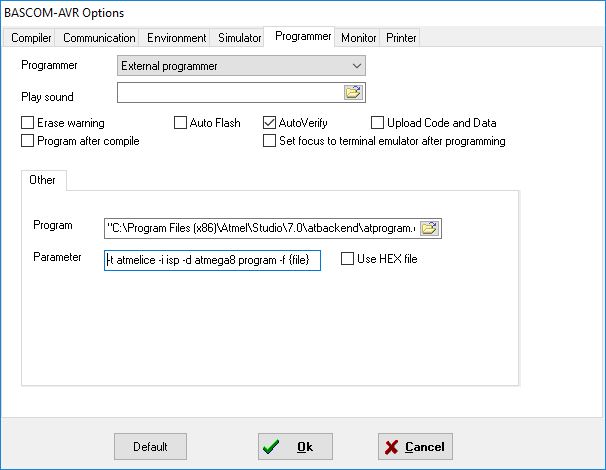Open the Communication tab
Screen dimensions: 606x470
[x=99, y=38]
